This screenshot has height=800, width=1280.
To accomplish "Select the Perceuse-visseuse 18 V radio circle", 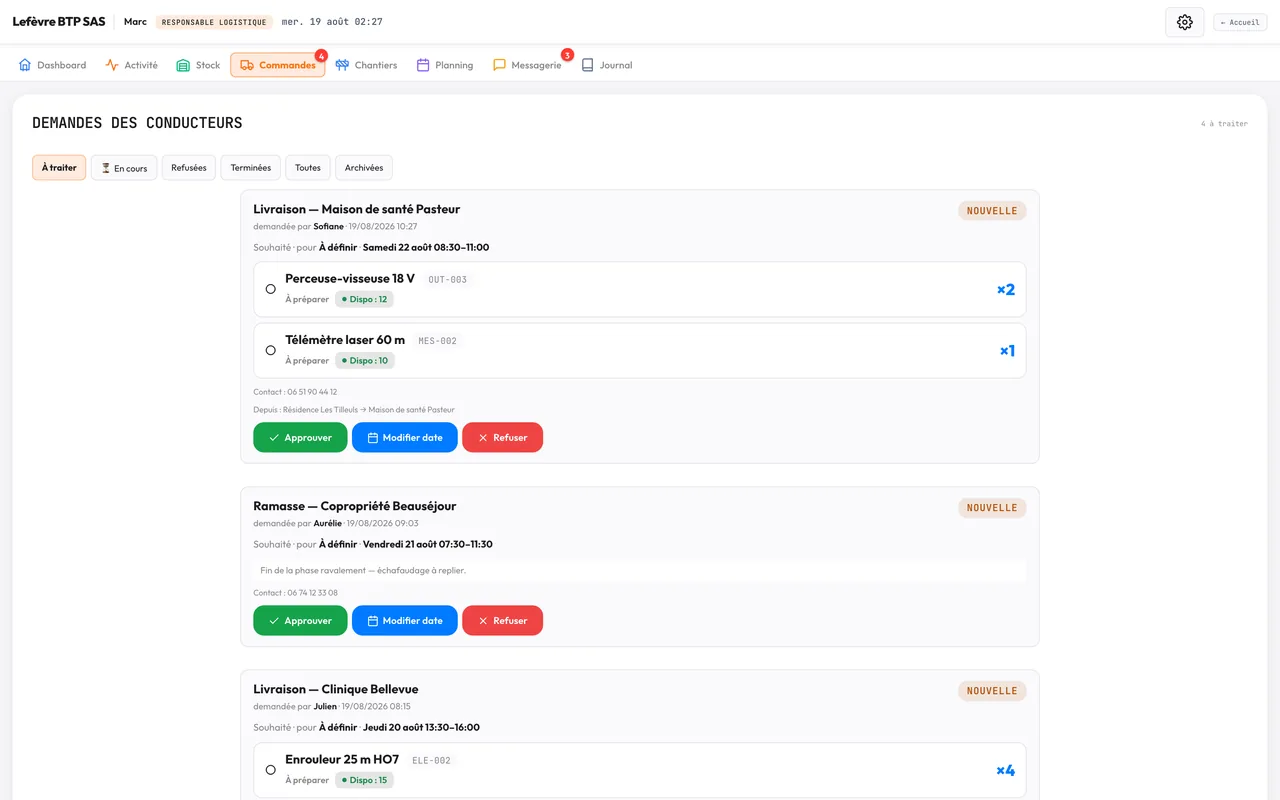I will 270,289.
